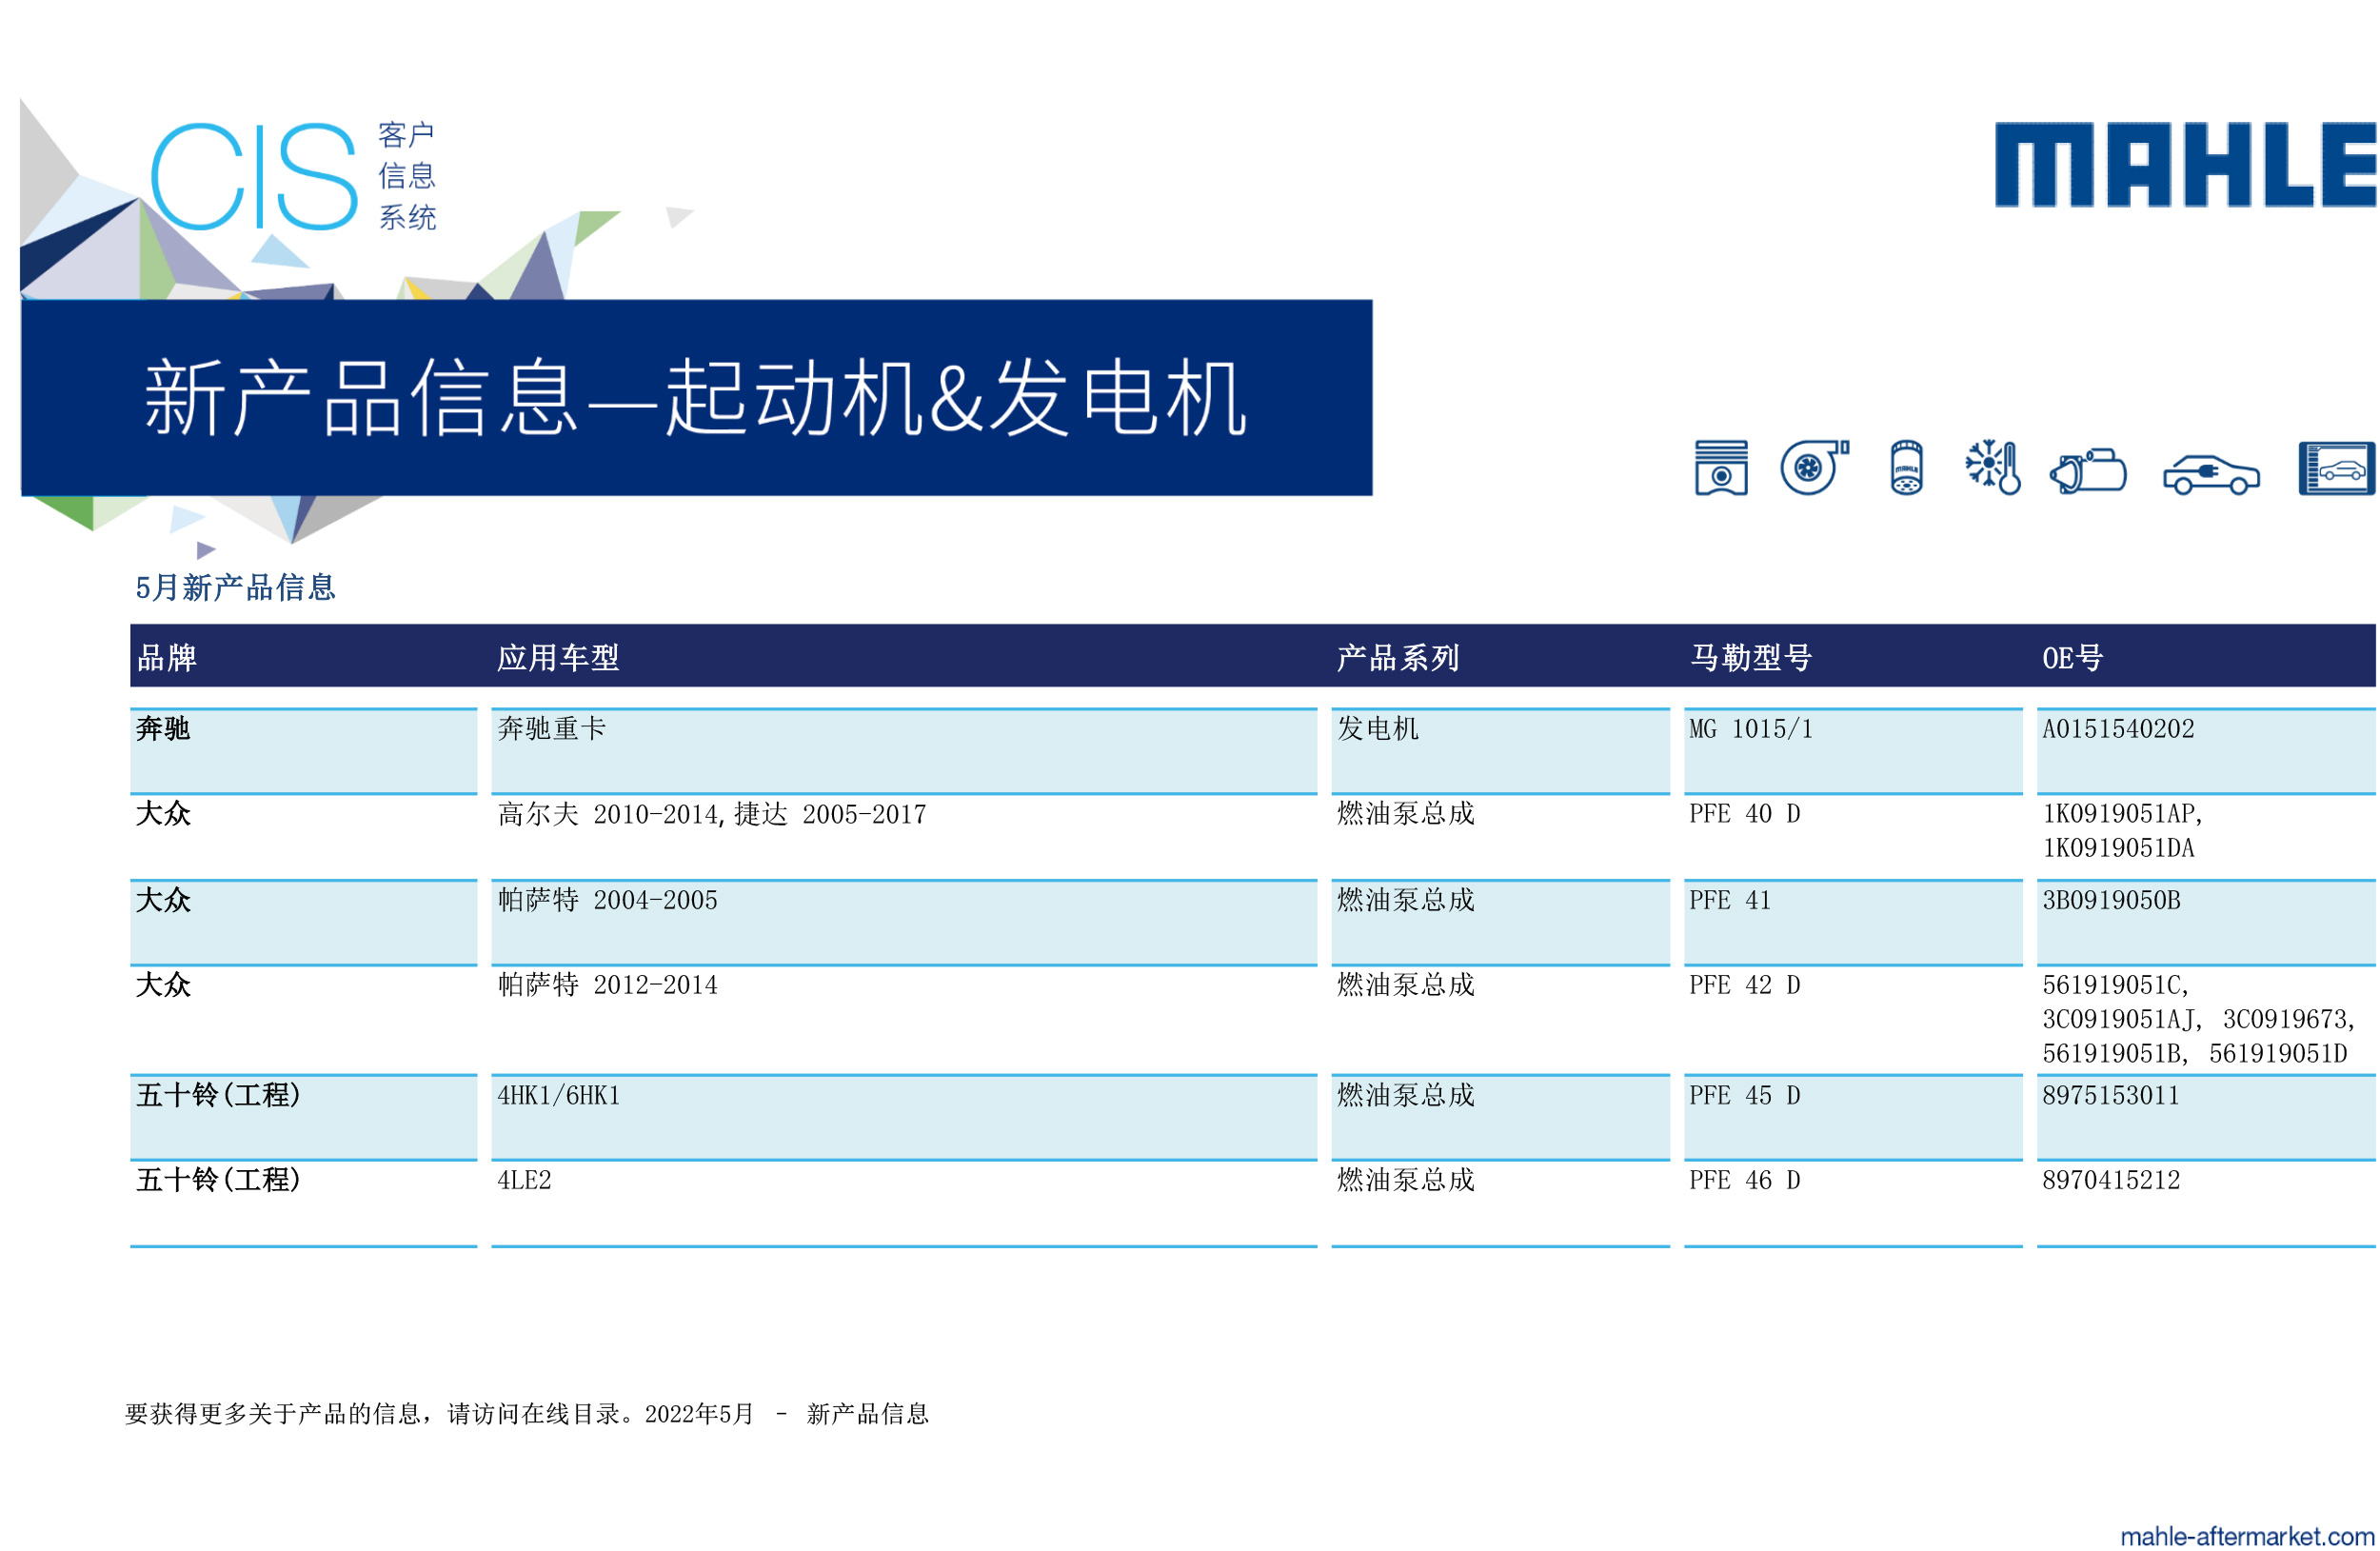Click the footer note about 在线目录

[526, 1413]
